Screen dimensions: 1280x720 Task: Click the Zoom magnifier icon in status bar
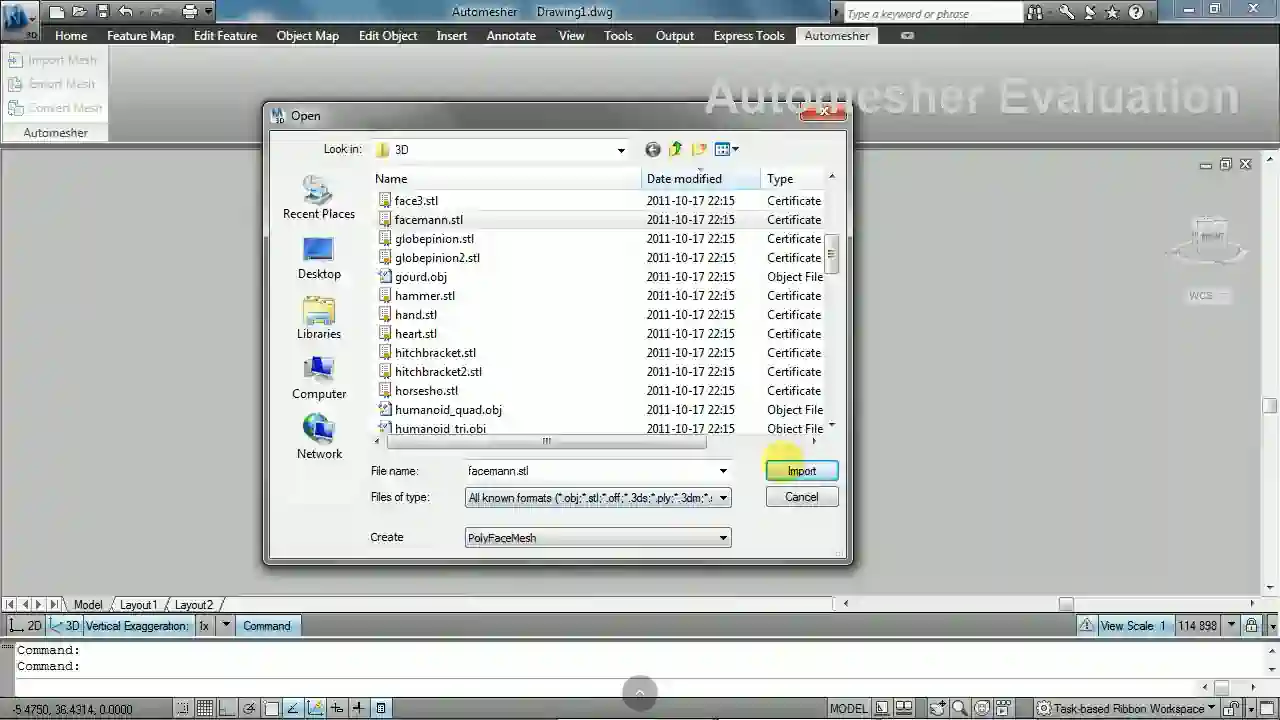[x=959, y=709]
